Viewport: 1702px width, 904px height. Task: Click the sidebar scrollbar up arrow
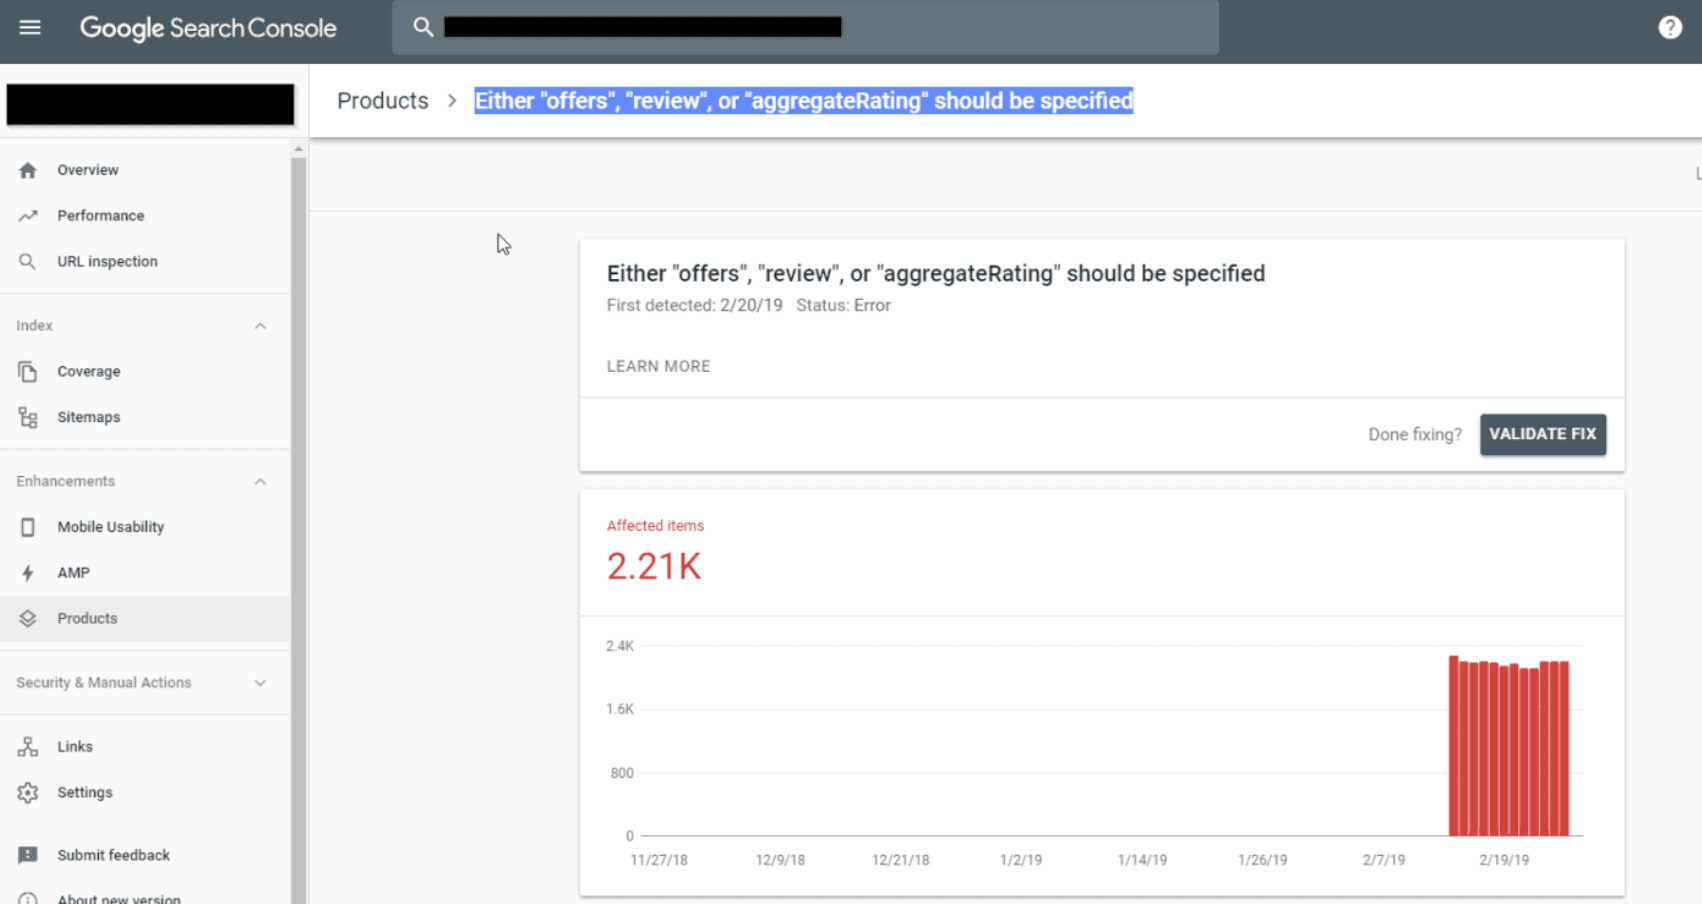pyautogui.click(x=298, y=149)
